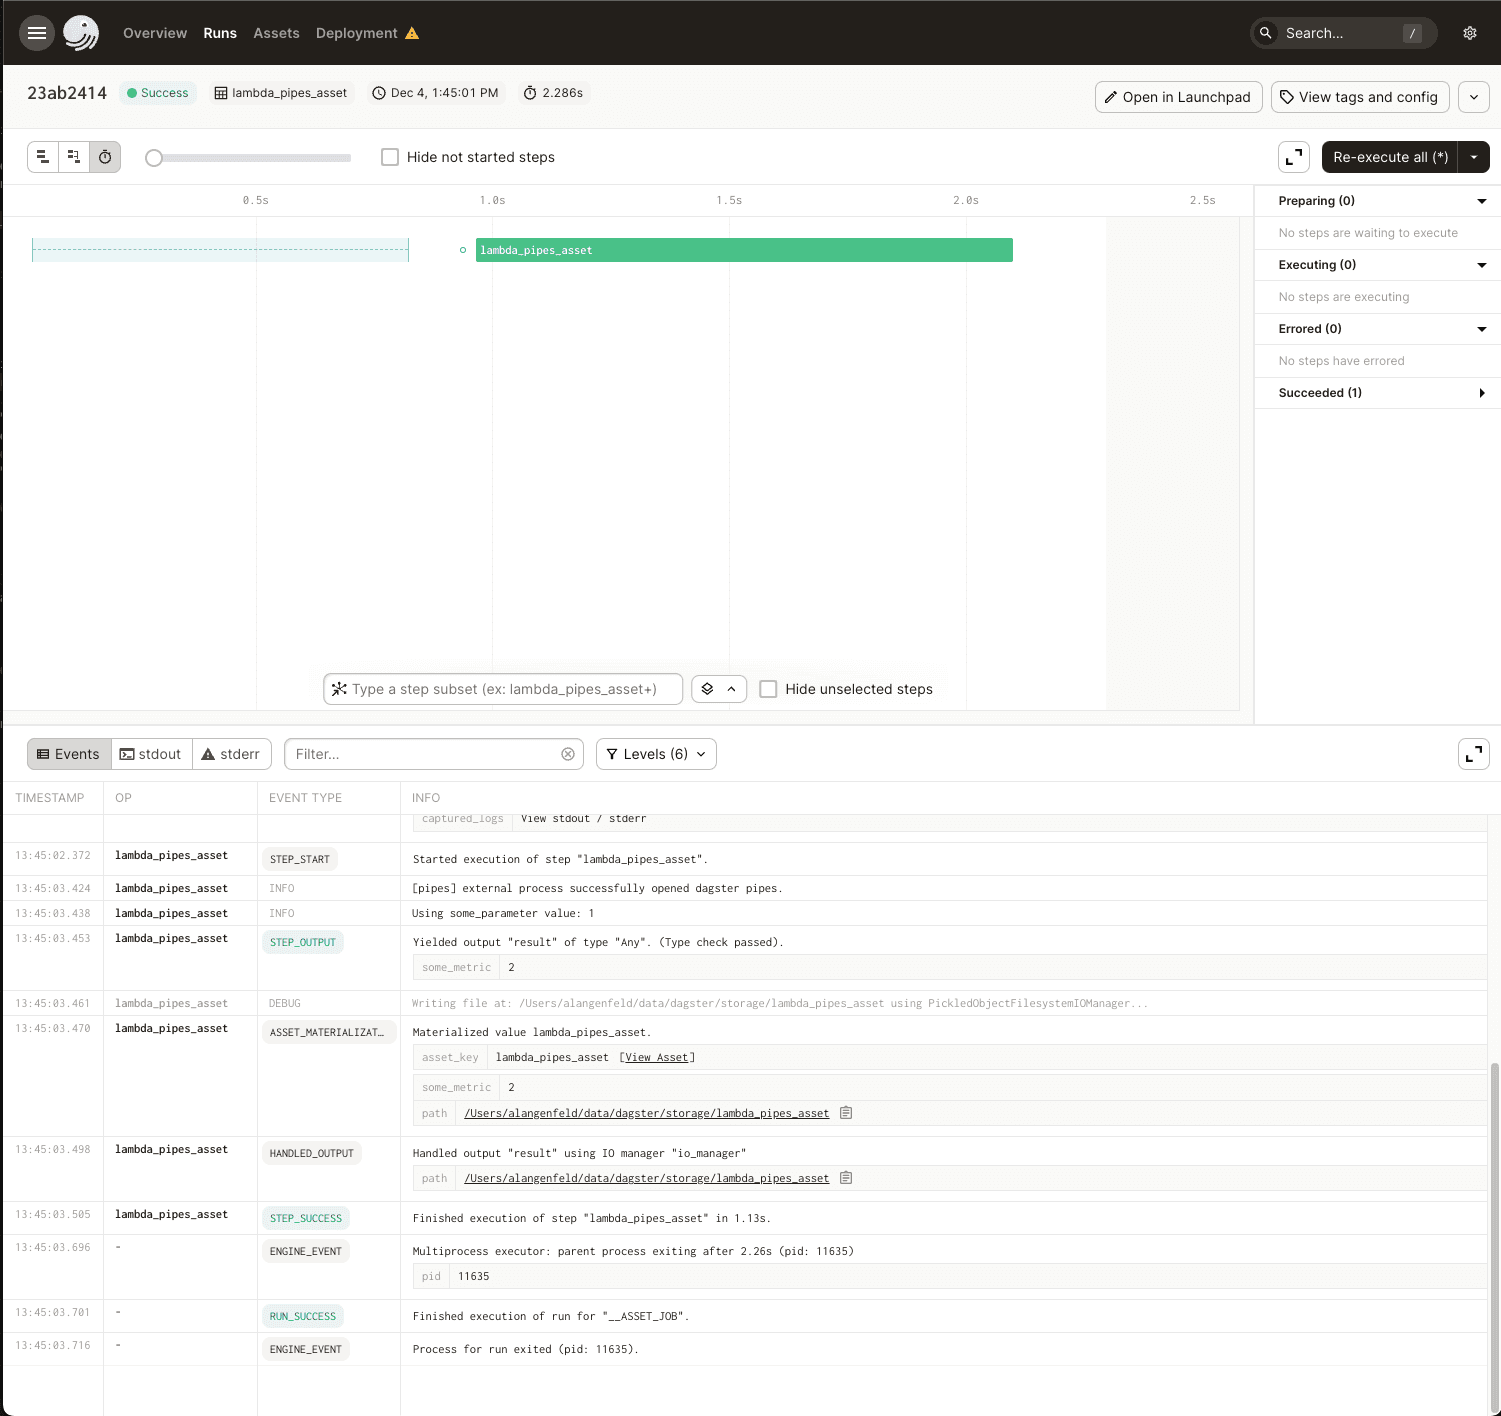Expand the Gantt chart to fullscreen
This screenshot has width=1501, height=1416.
(x=1293, y=157)
